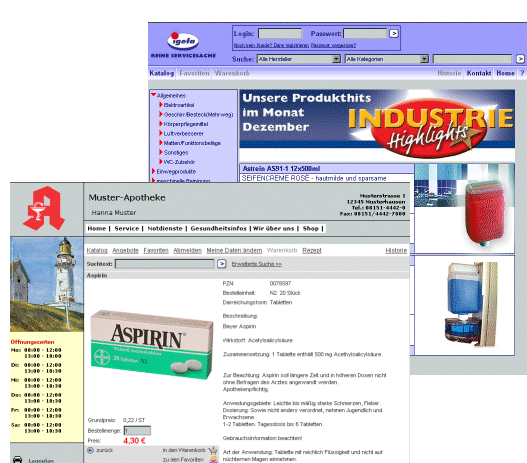Click the igefa logo
This screenshot has width=527, height=463.
(183, 41)
